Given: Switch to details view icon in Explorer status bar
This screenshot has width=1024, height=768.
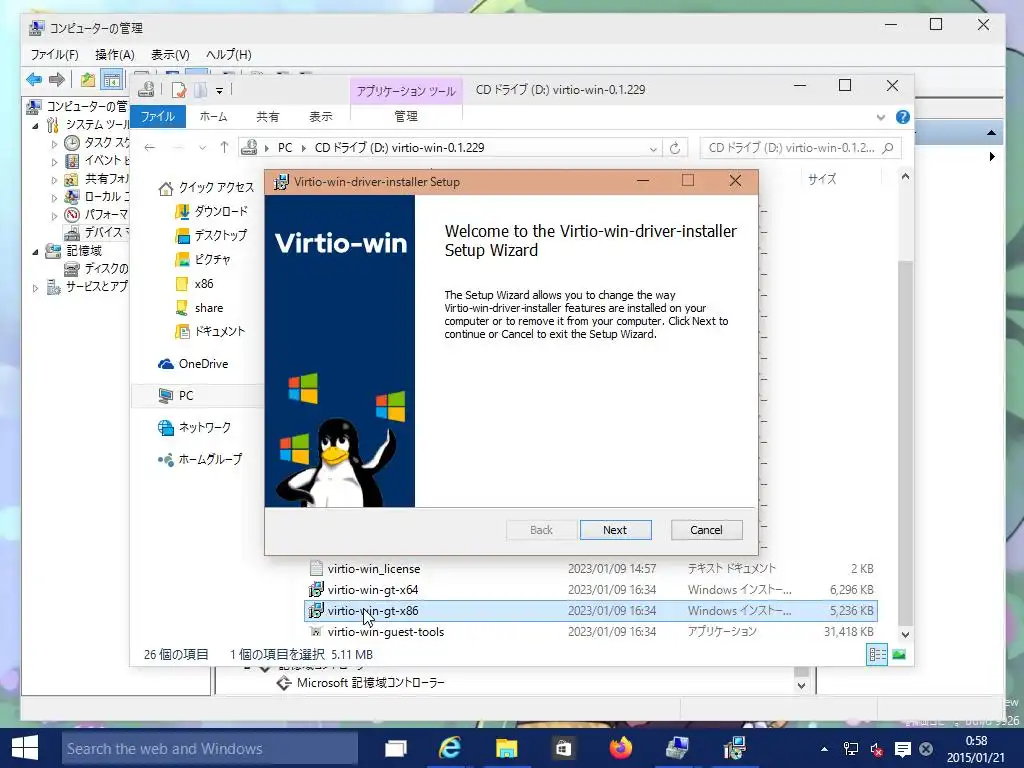Looking at the screenshot, I should [x=877, y=654].
